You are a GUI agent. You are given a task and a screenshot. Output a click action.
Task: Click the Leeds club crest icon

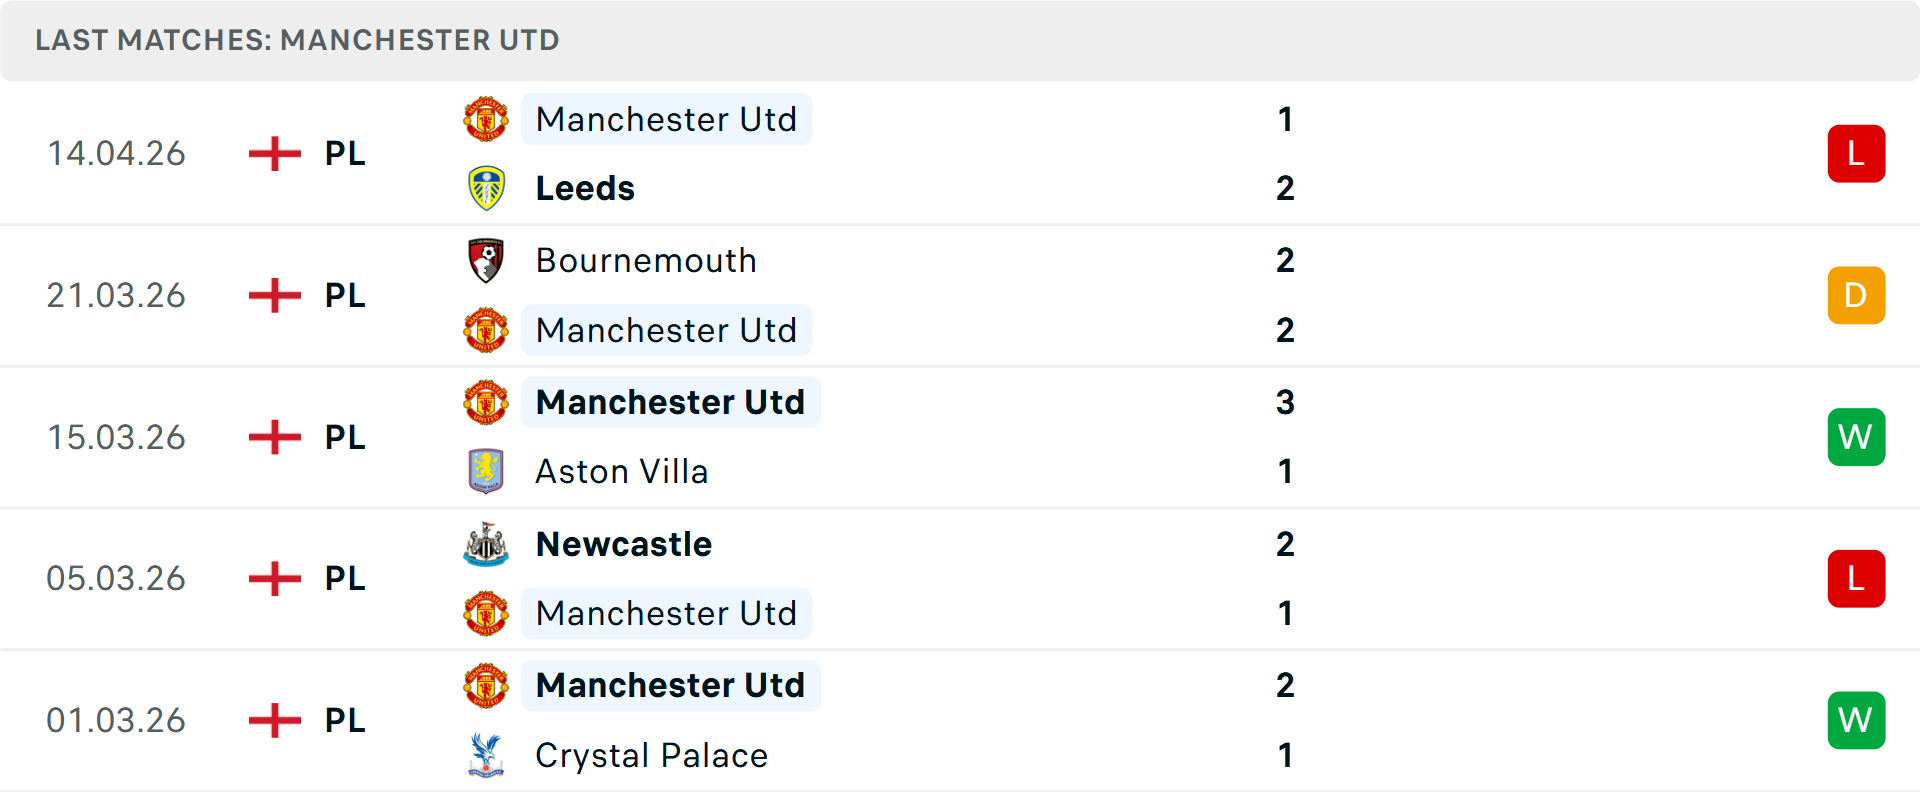tap(486, 188)
